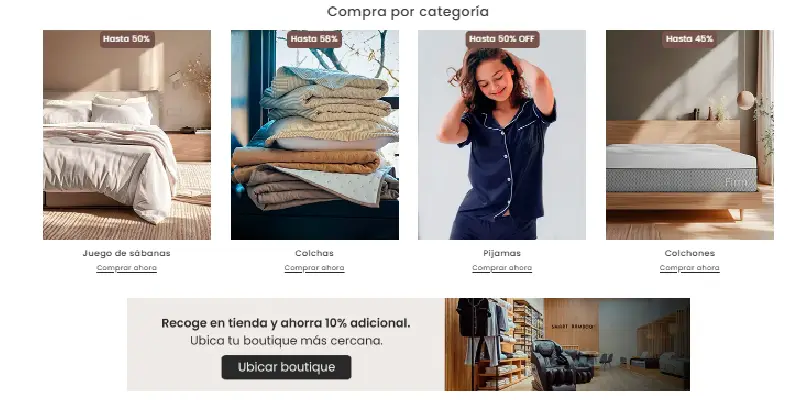
Task: Click Comprar ahora under Pijamas
Action: tap(502, 268)
